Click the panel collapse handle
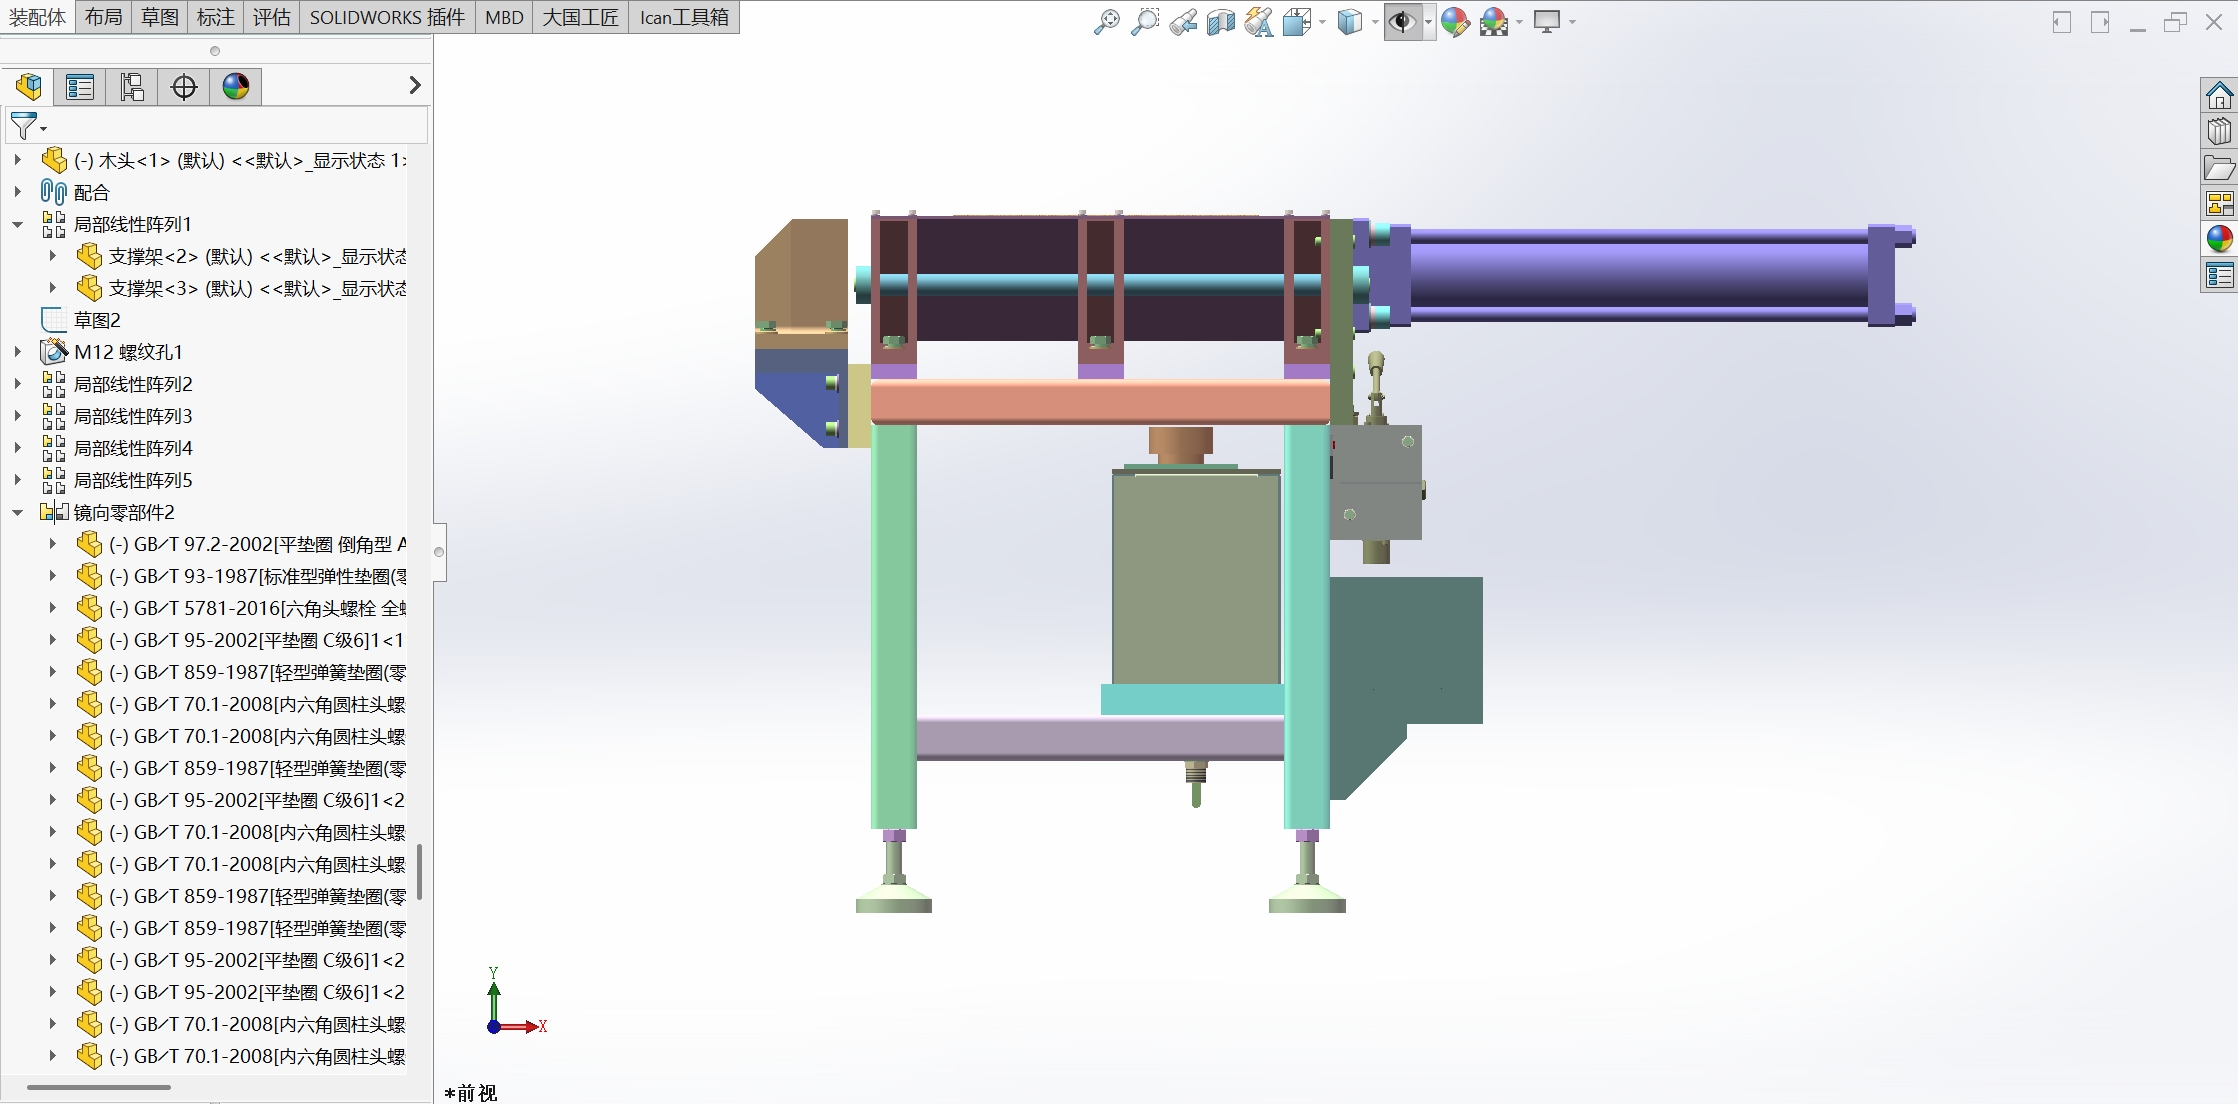 (x=439, y=551)
